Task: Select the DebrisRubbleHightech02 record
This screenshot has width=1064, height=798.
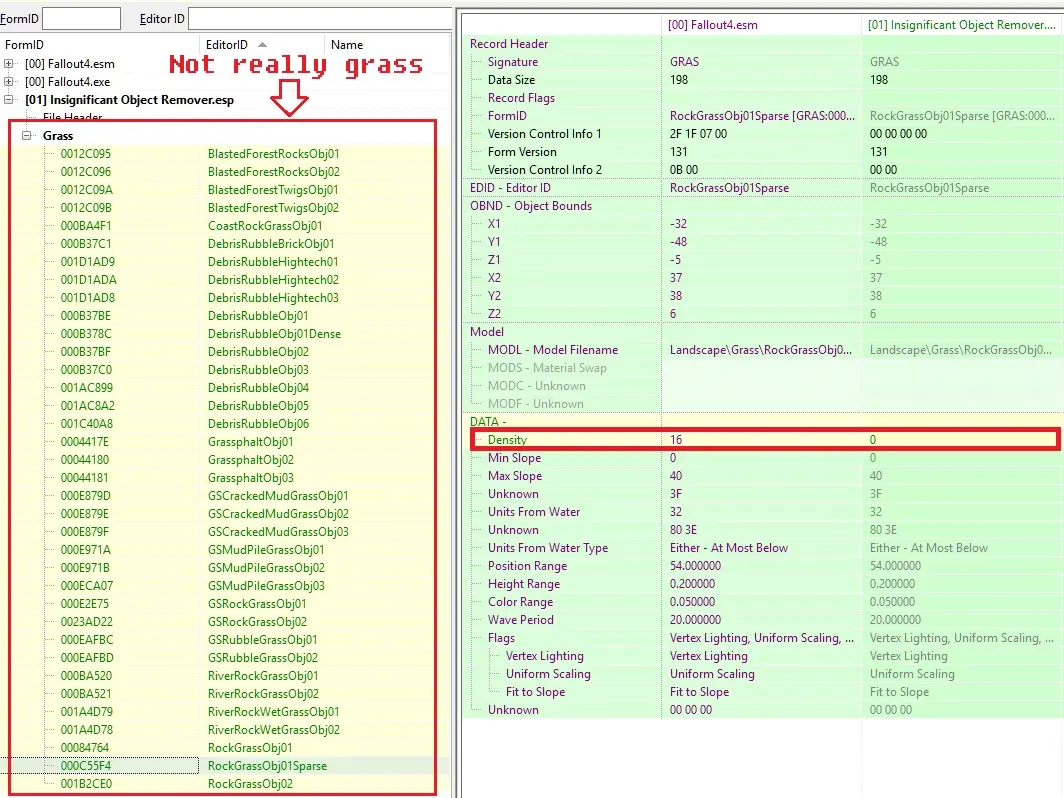Action: click(x=273, y=280)
